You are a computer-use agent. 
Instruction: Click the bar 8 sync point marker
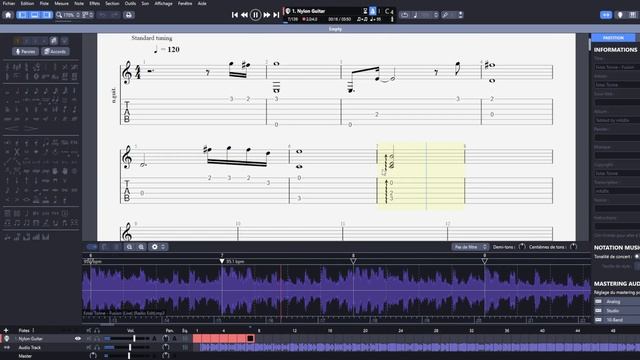pos(353,261)
